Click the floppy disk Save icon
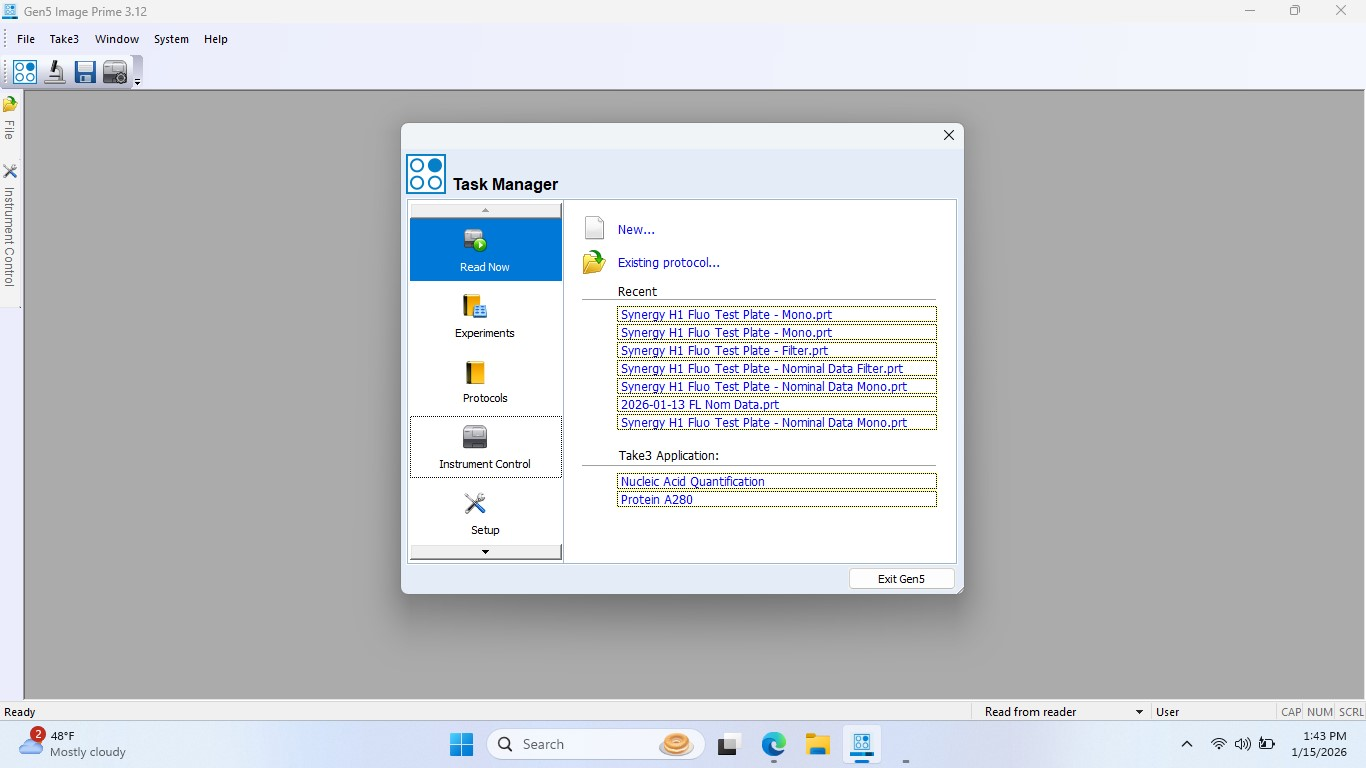The image size is (1366, 768). click(85, 72)
